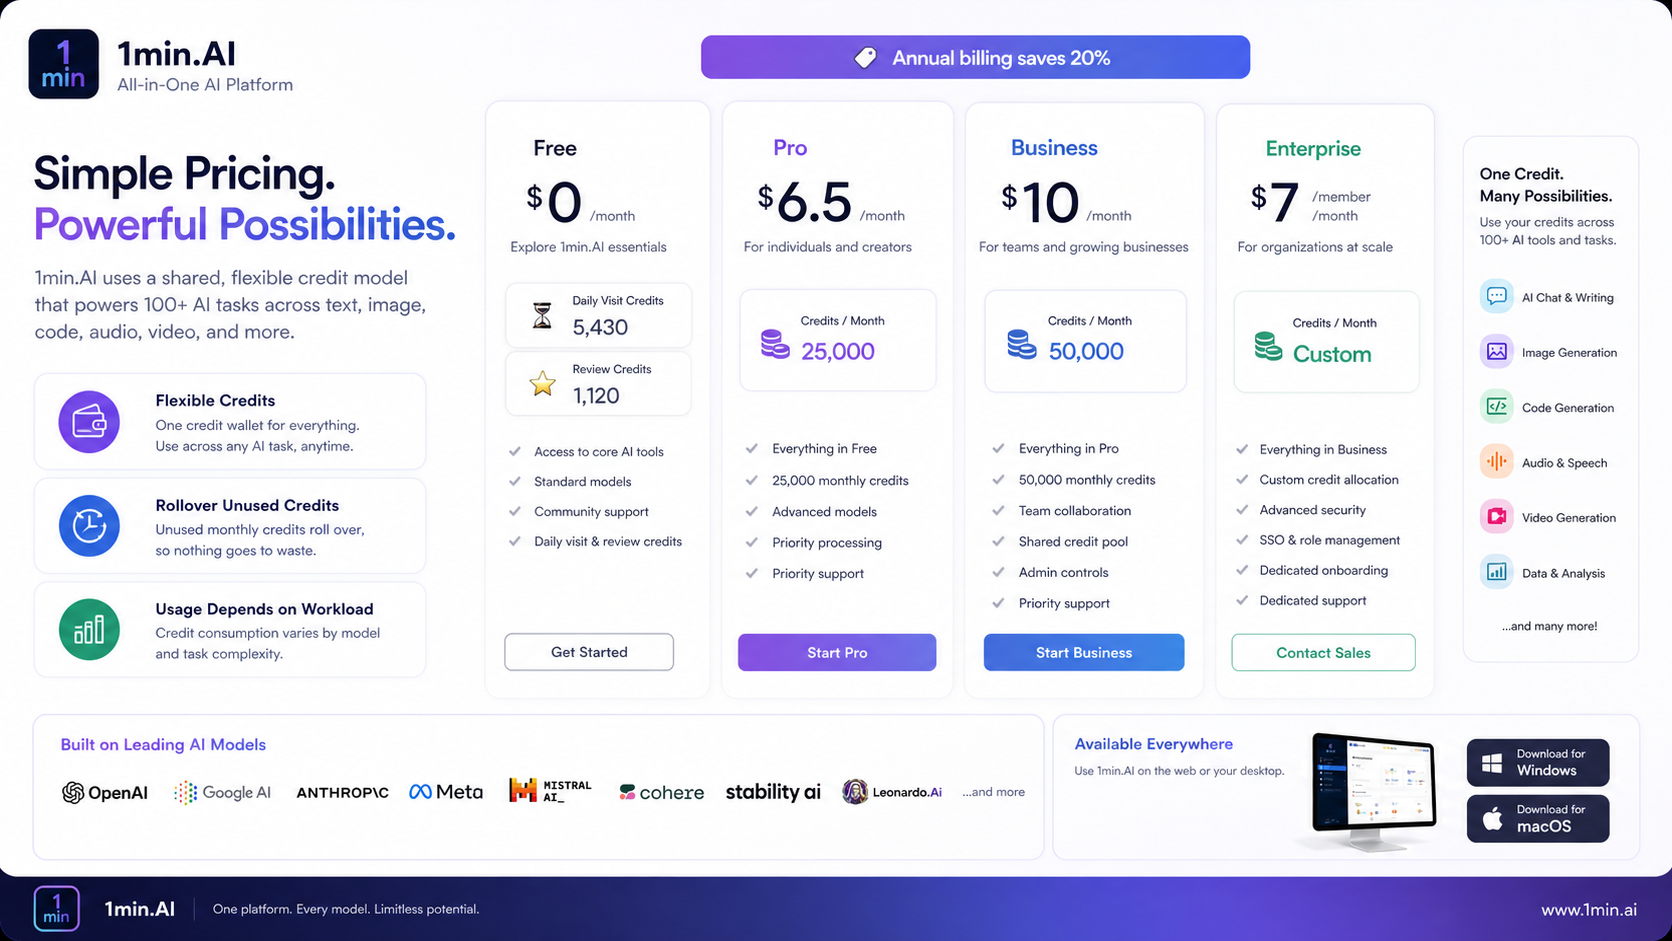The width and height of the screenshot is (1672, 941).
Task: Click the Free plan title
Action: pos(555,148)
